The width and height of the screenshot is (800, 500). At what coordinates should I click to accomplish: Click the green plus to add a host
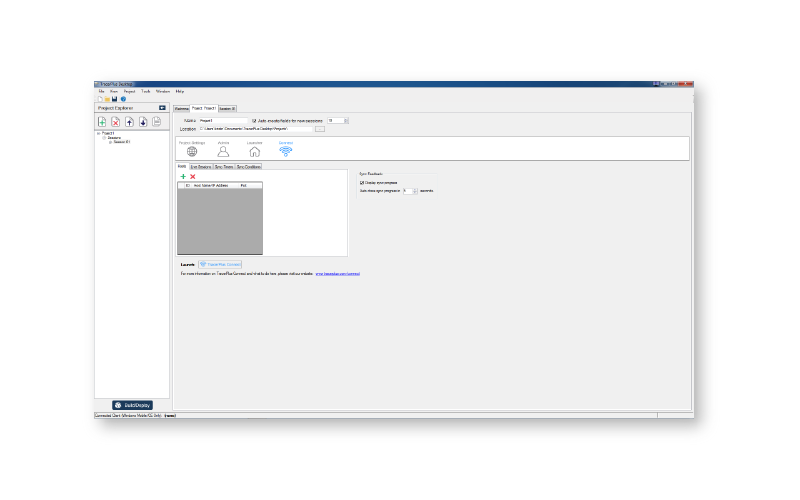point(183,177)
